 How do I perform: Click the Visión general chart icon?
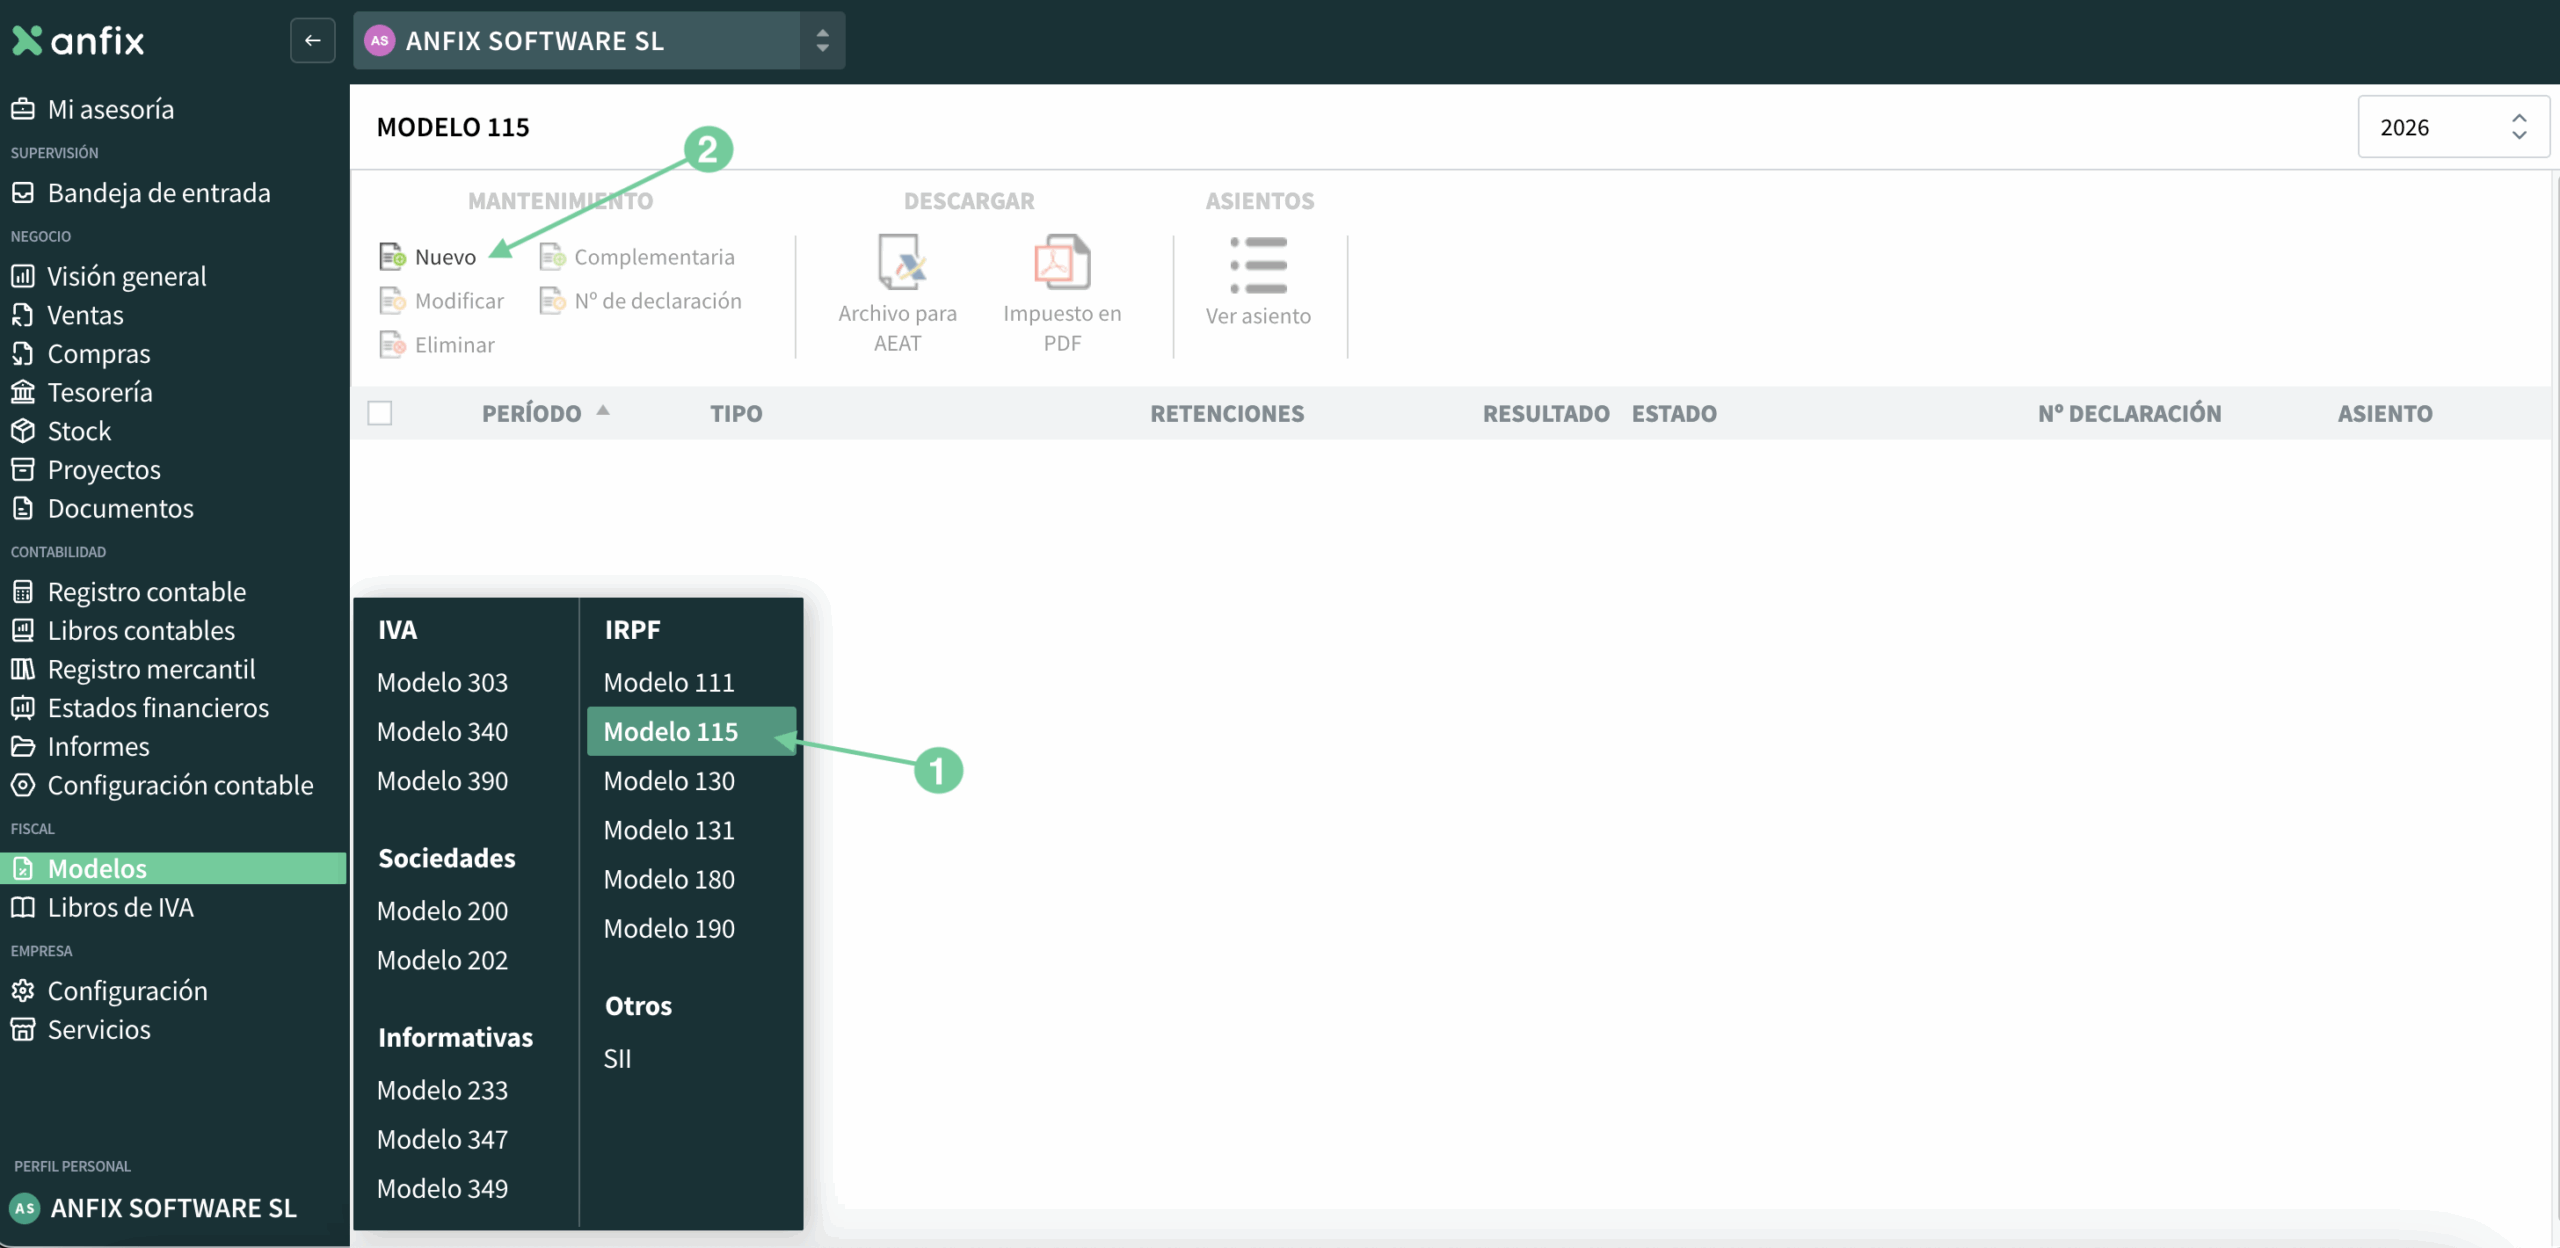23,275
